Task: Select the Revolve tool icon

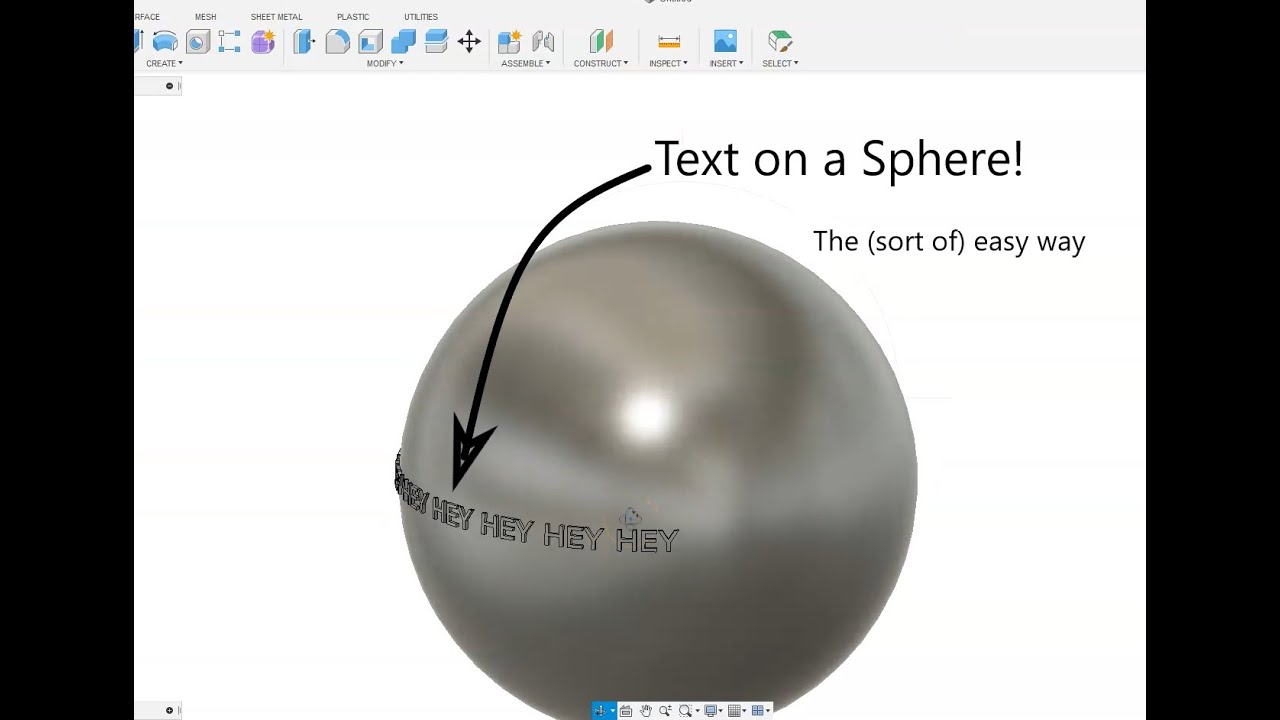Action: click(x=165, y=41)
